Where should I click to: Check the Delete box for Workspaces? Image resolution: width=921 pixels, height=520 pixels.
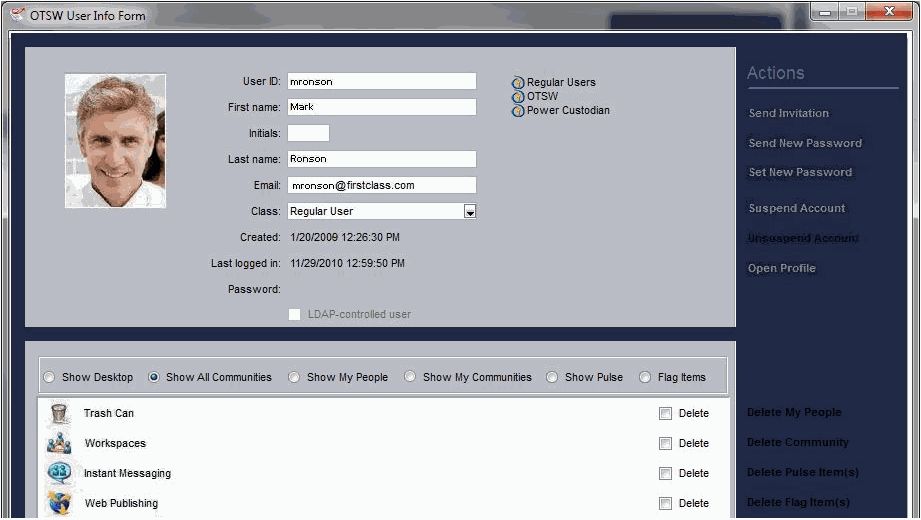tap(665, 444)
